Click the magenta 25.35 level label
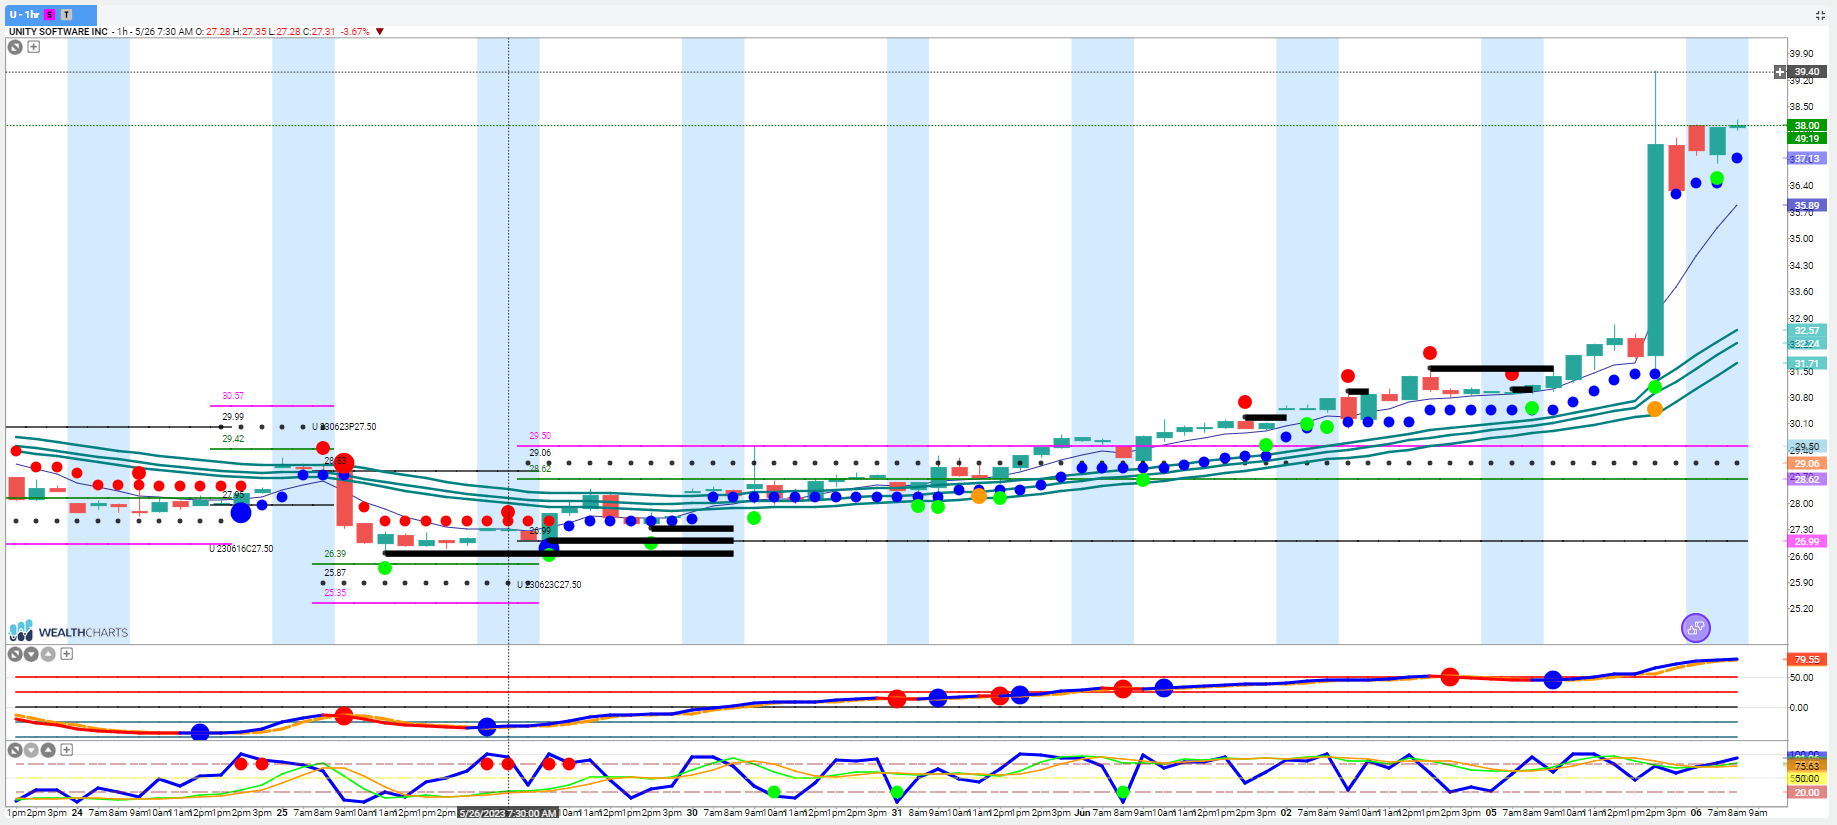Image resolution: width=1837 pixels, height=825 pixels. (335, 593)
